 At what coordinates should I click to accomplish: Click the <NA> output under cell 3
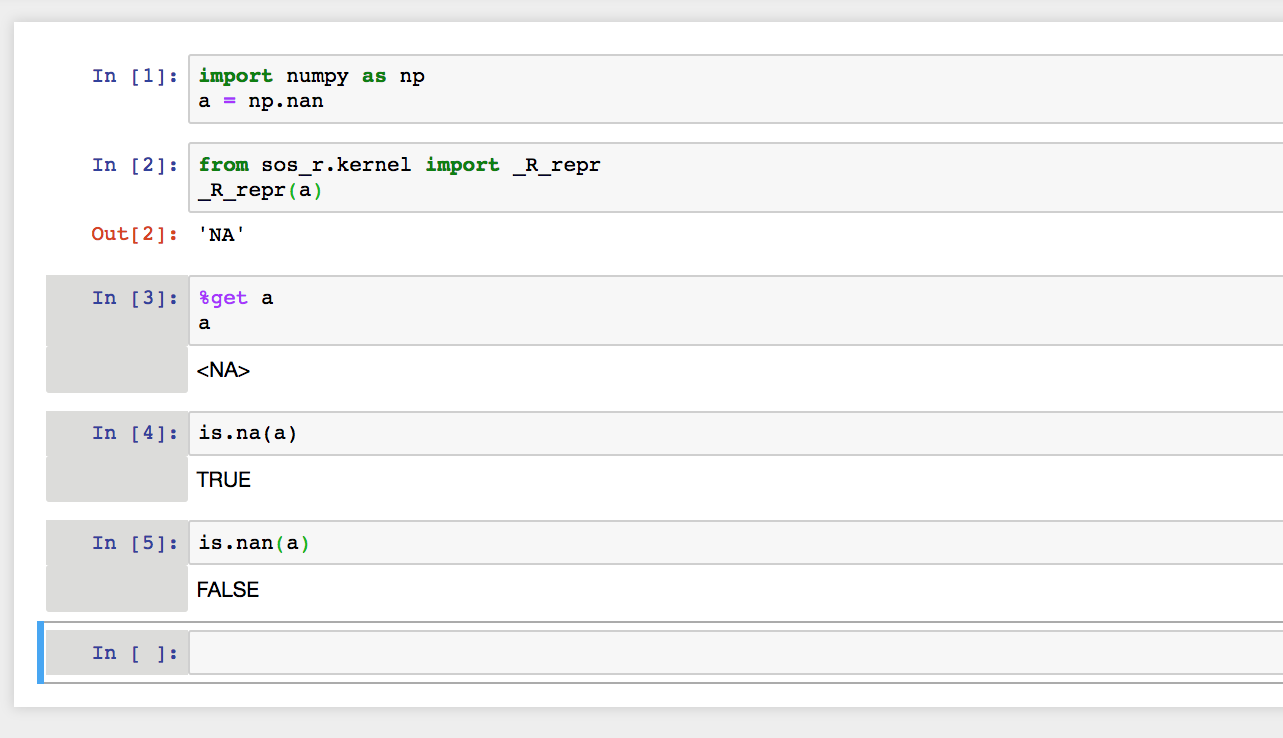pyautogui.click(x=224, y=369)
